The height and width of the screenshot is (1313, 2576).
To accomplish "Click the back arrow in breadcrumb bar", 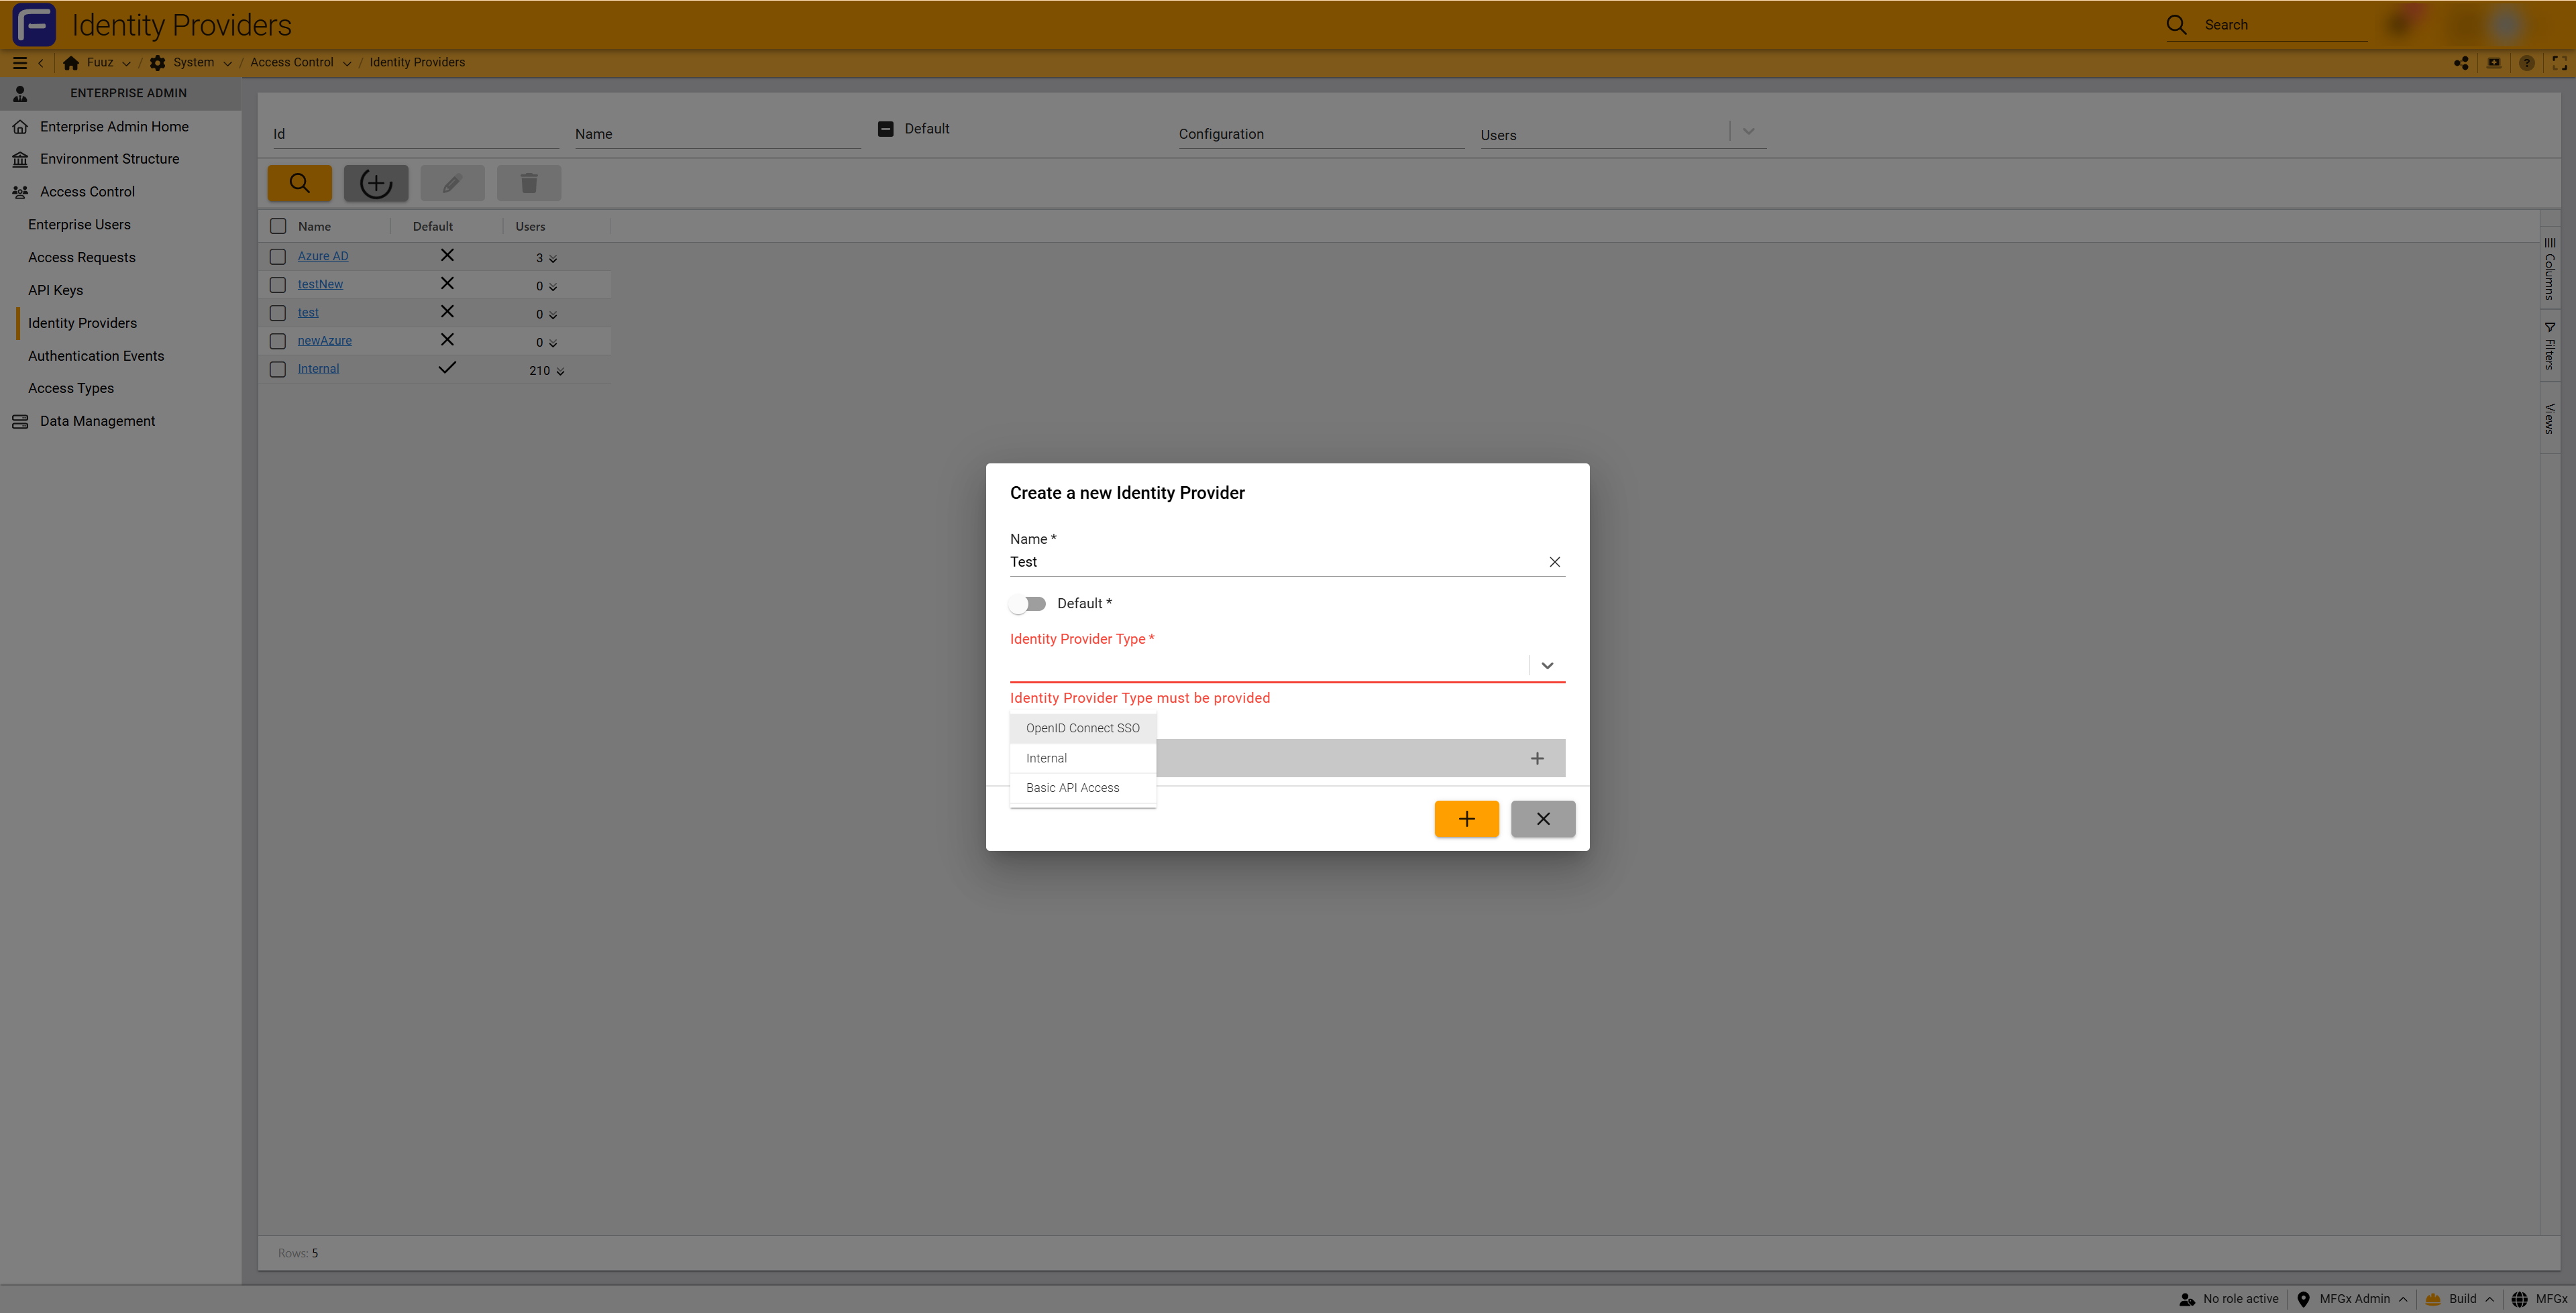I will pos(41,62).
